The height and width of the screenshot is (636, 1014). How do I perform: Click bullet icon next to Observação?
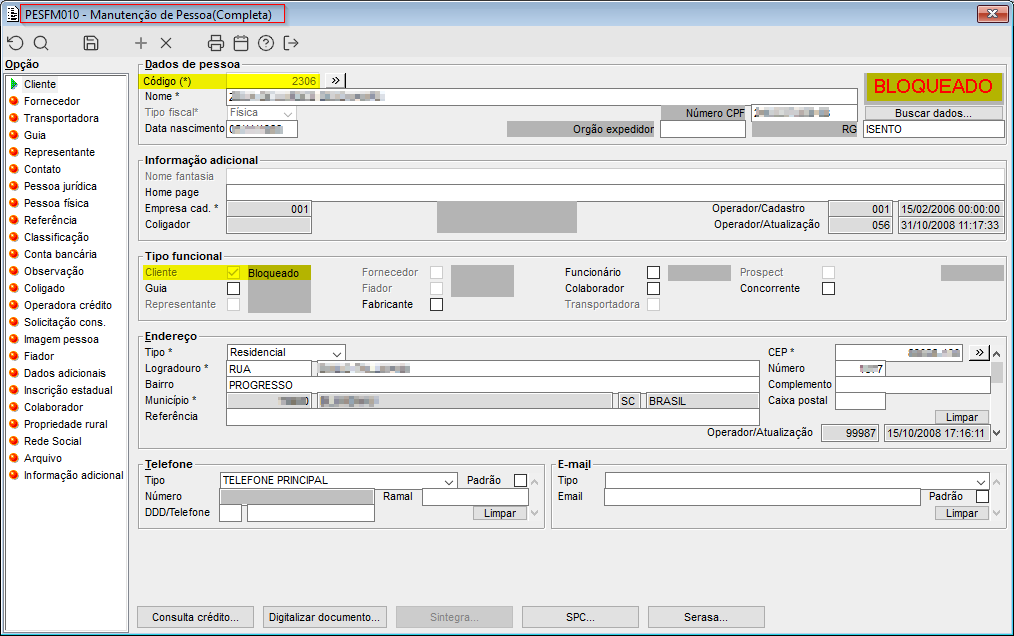[x=14, y=270]
